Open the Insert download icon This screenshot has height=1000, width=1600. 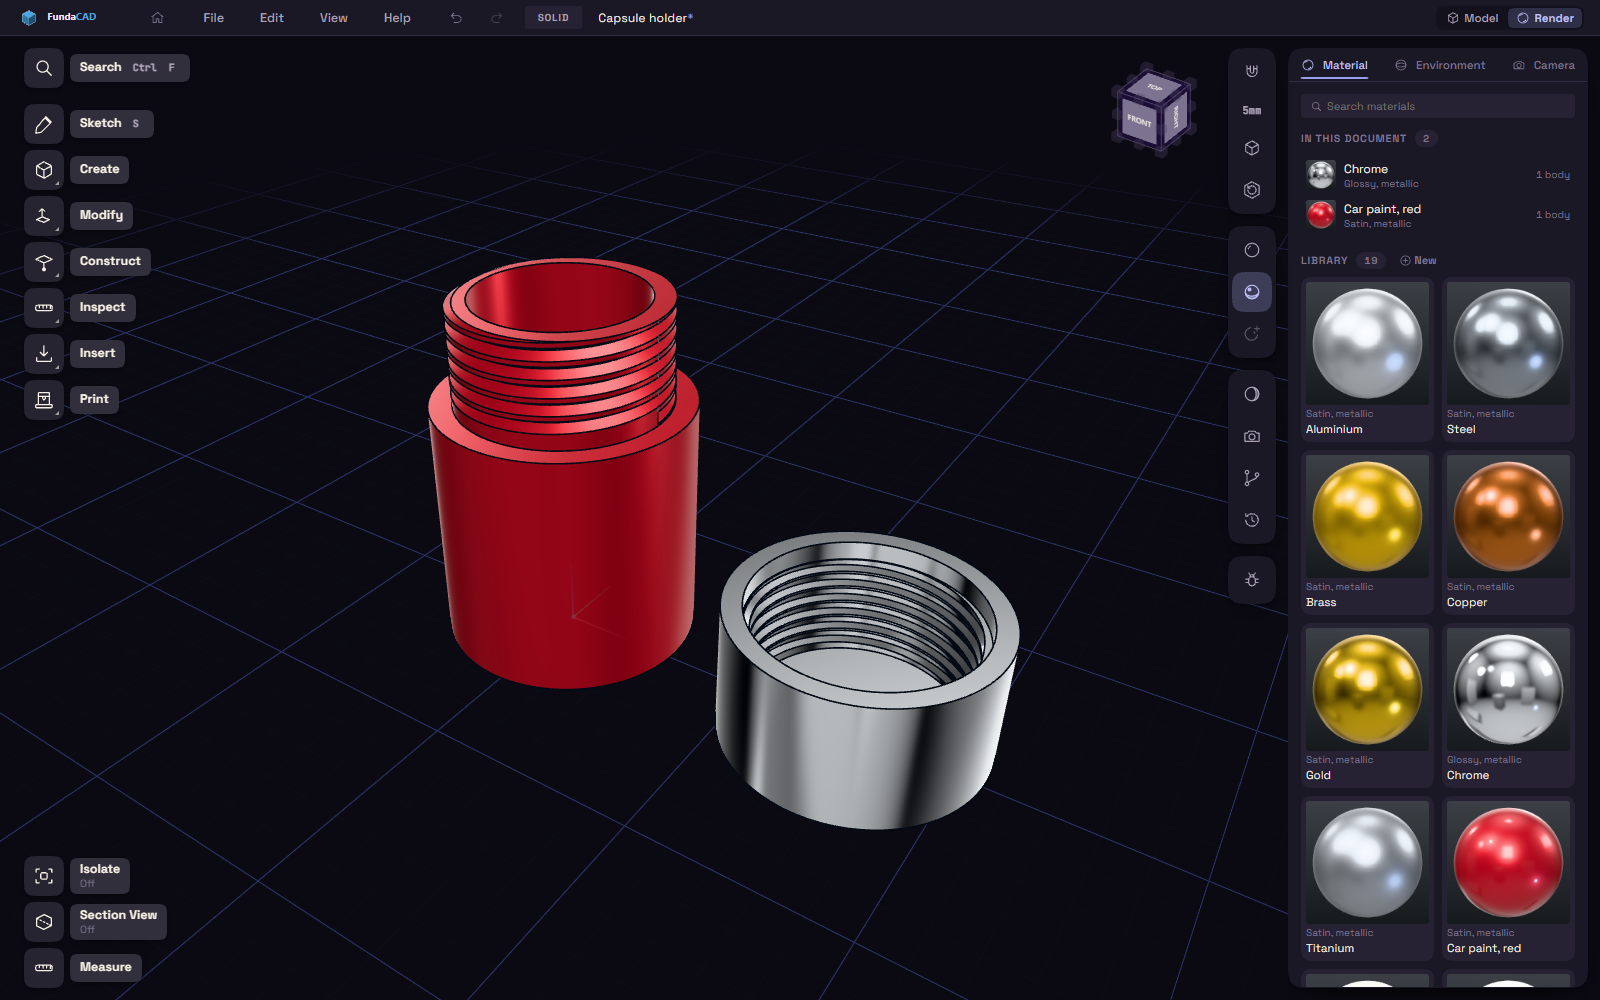tap(44, 354)
